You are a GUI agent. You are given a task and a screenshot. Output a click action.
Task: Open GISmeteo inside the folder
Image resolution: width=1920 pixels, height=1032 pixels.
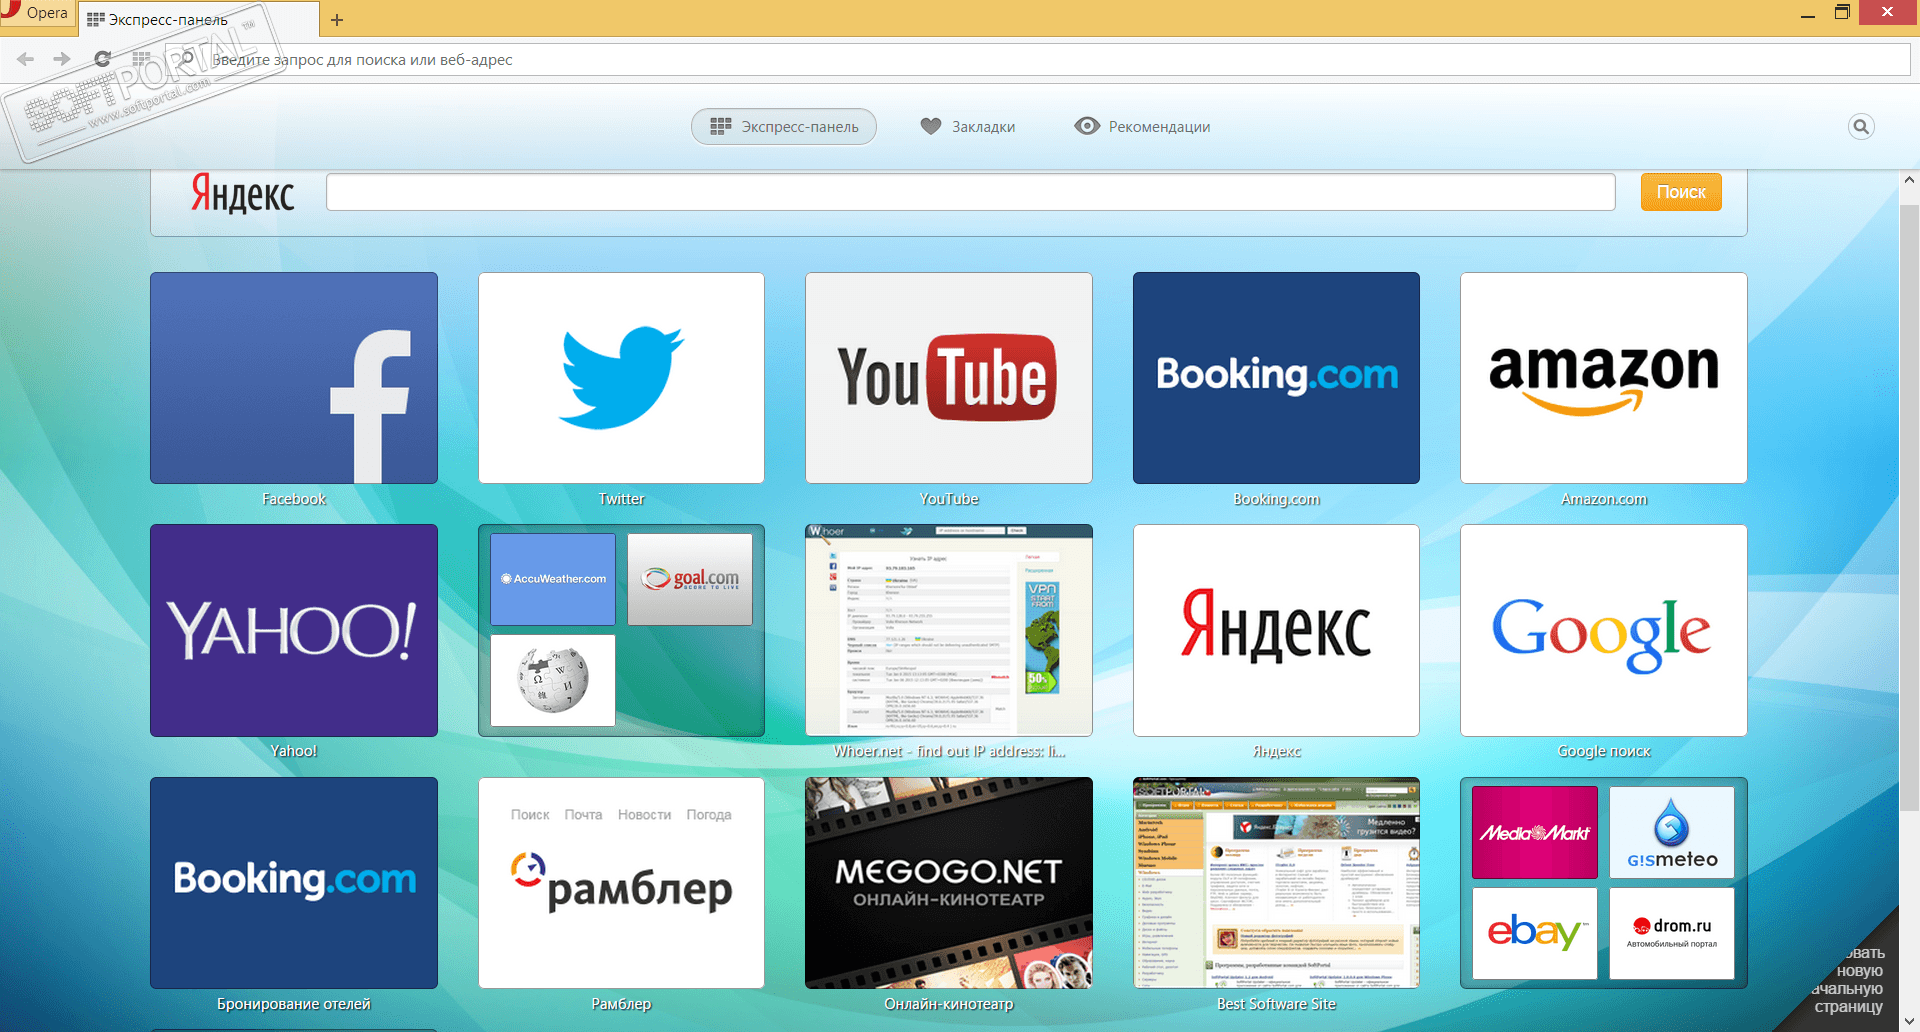point(1672,832)
